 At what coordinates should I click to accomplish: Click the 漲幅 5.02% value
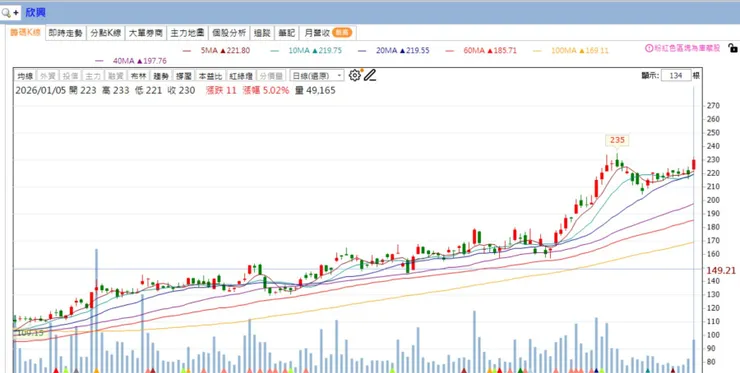point(266,91)
